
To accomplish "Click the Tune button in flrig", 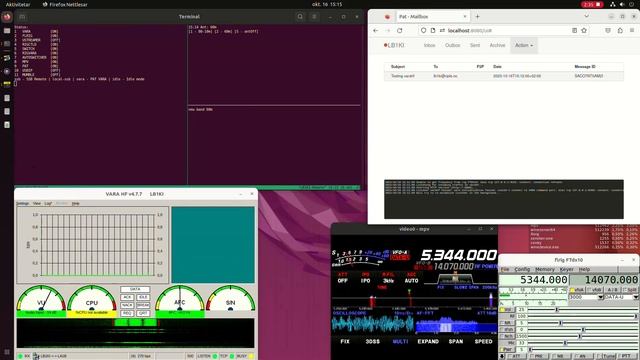I will 606,356.
